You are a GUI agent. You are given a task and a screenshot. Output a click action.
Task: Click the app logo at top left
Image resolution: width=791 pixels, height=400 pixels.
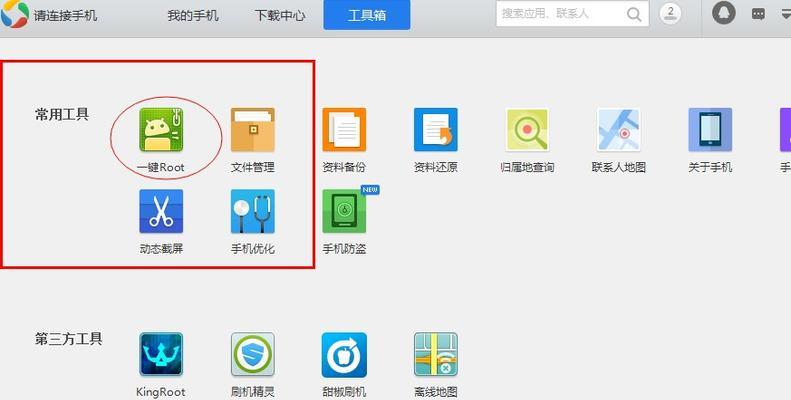[x=15, y=14]
